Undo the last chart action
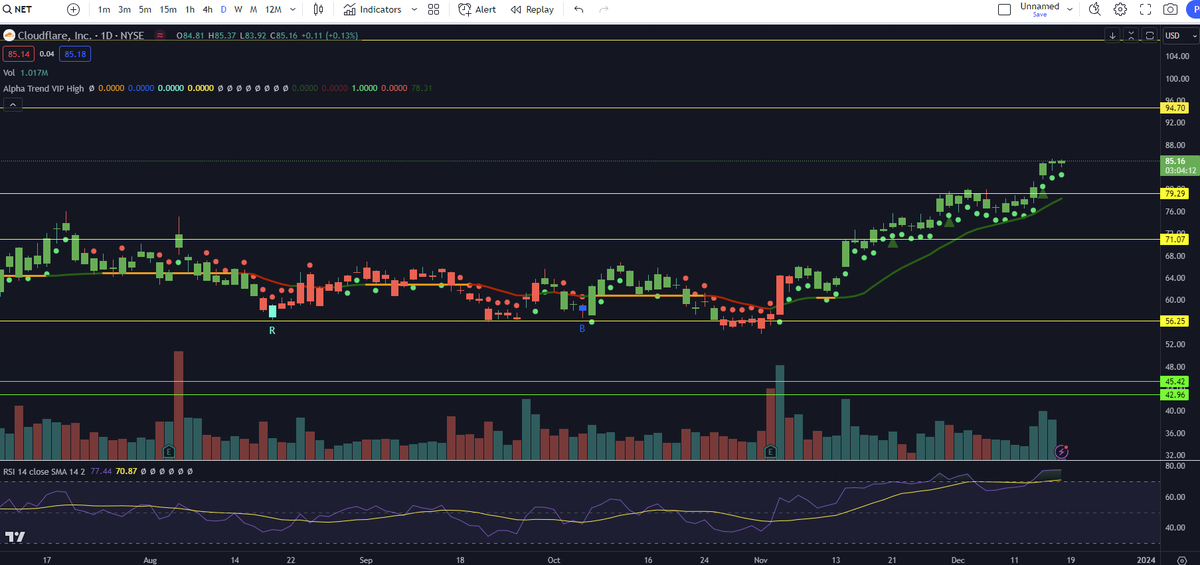This screenshot has height=565, width=1200. 578,9
